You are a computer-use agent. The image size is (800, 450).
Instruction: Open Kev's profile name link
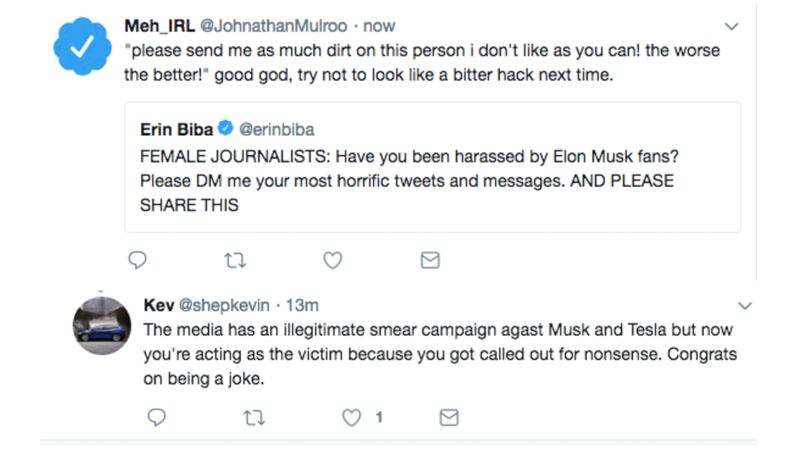tap(159, 305)
